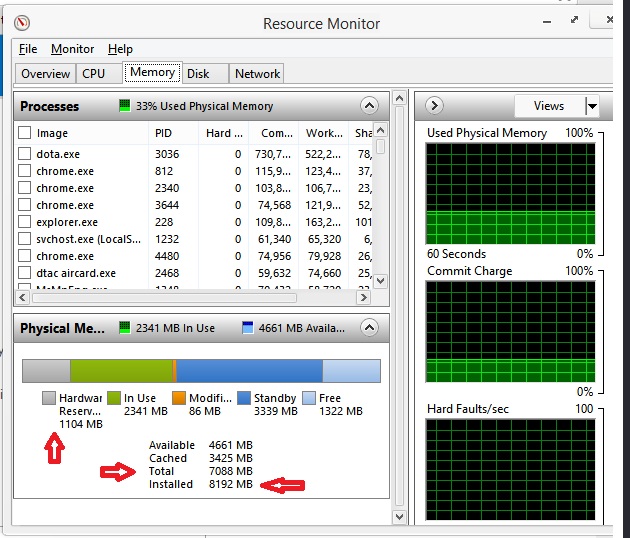Viewport: 630px width, 538px height.
Task: Click the Views button
Action: pos(549,106)
